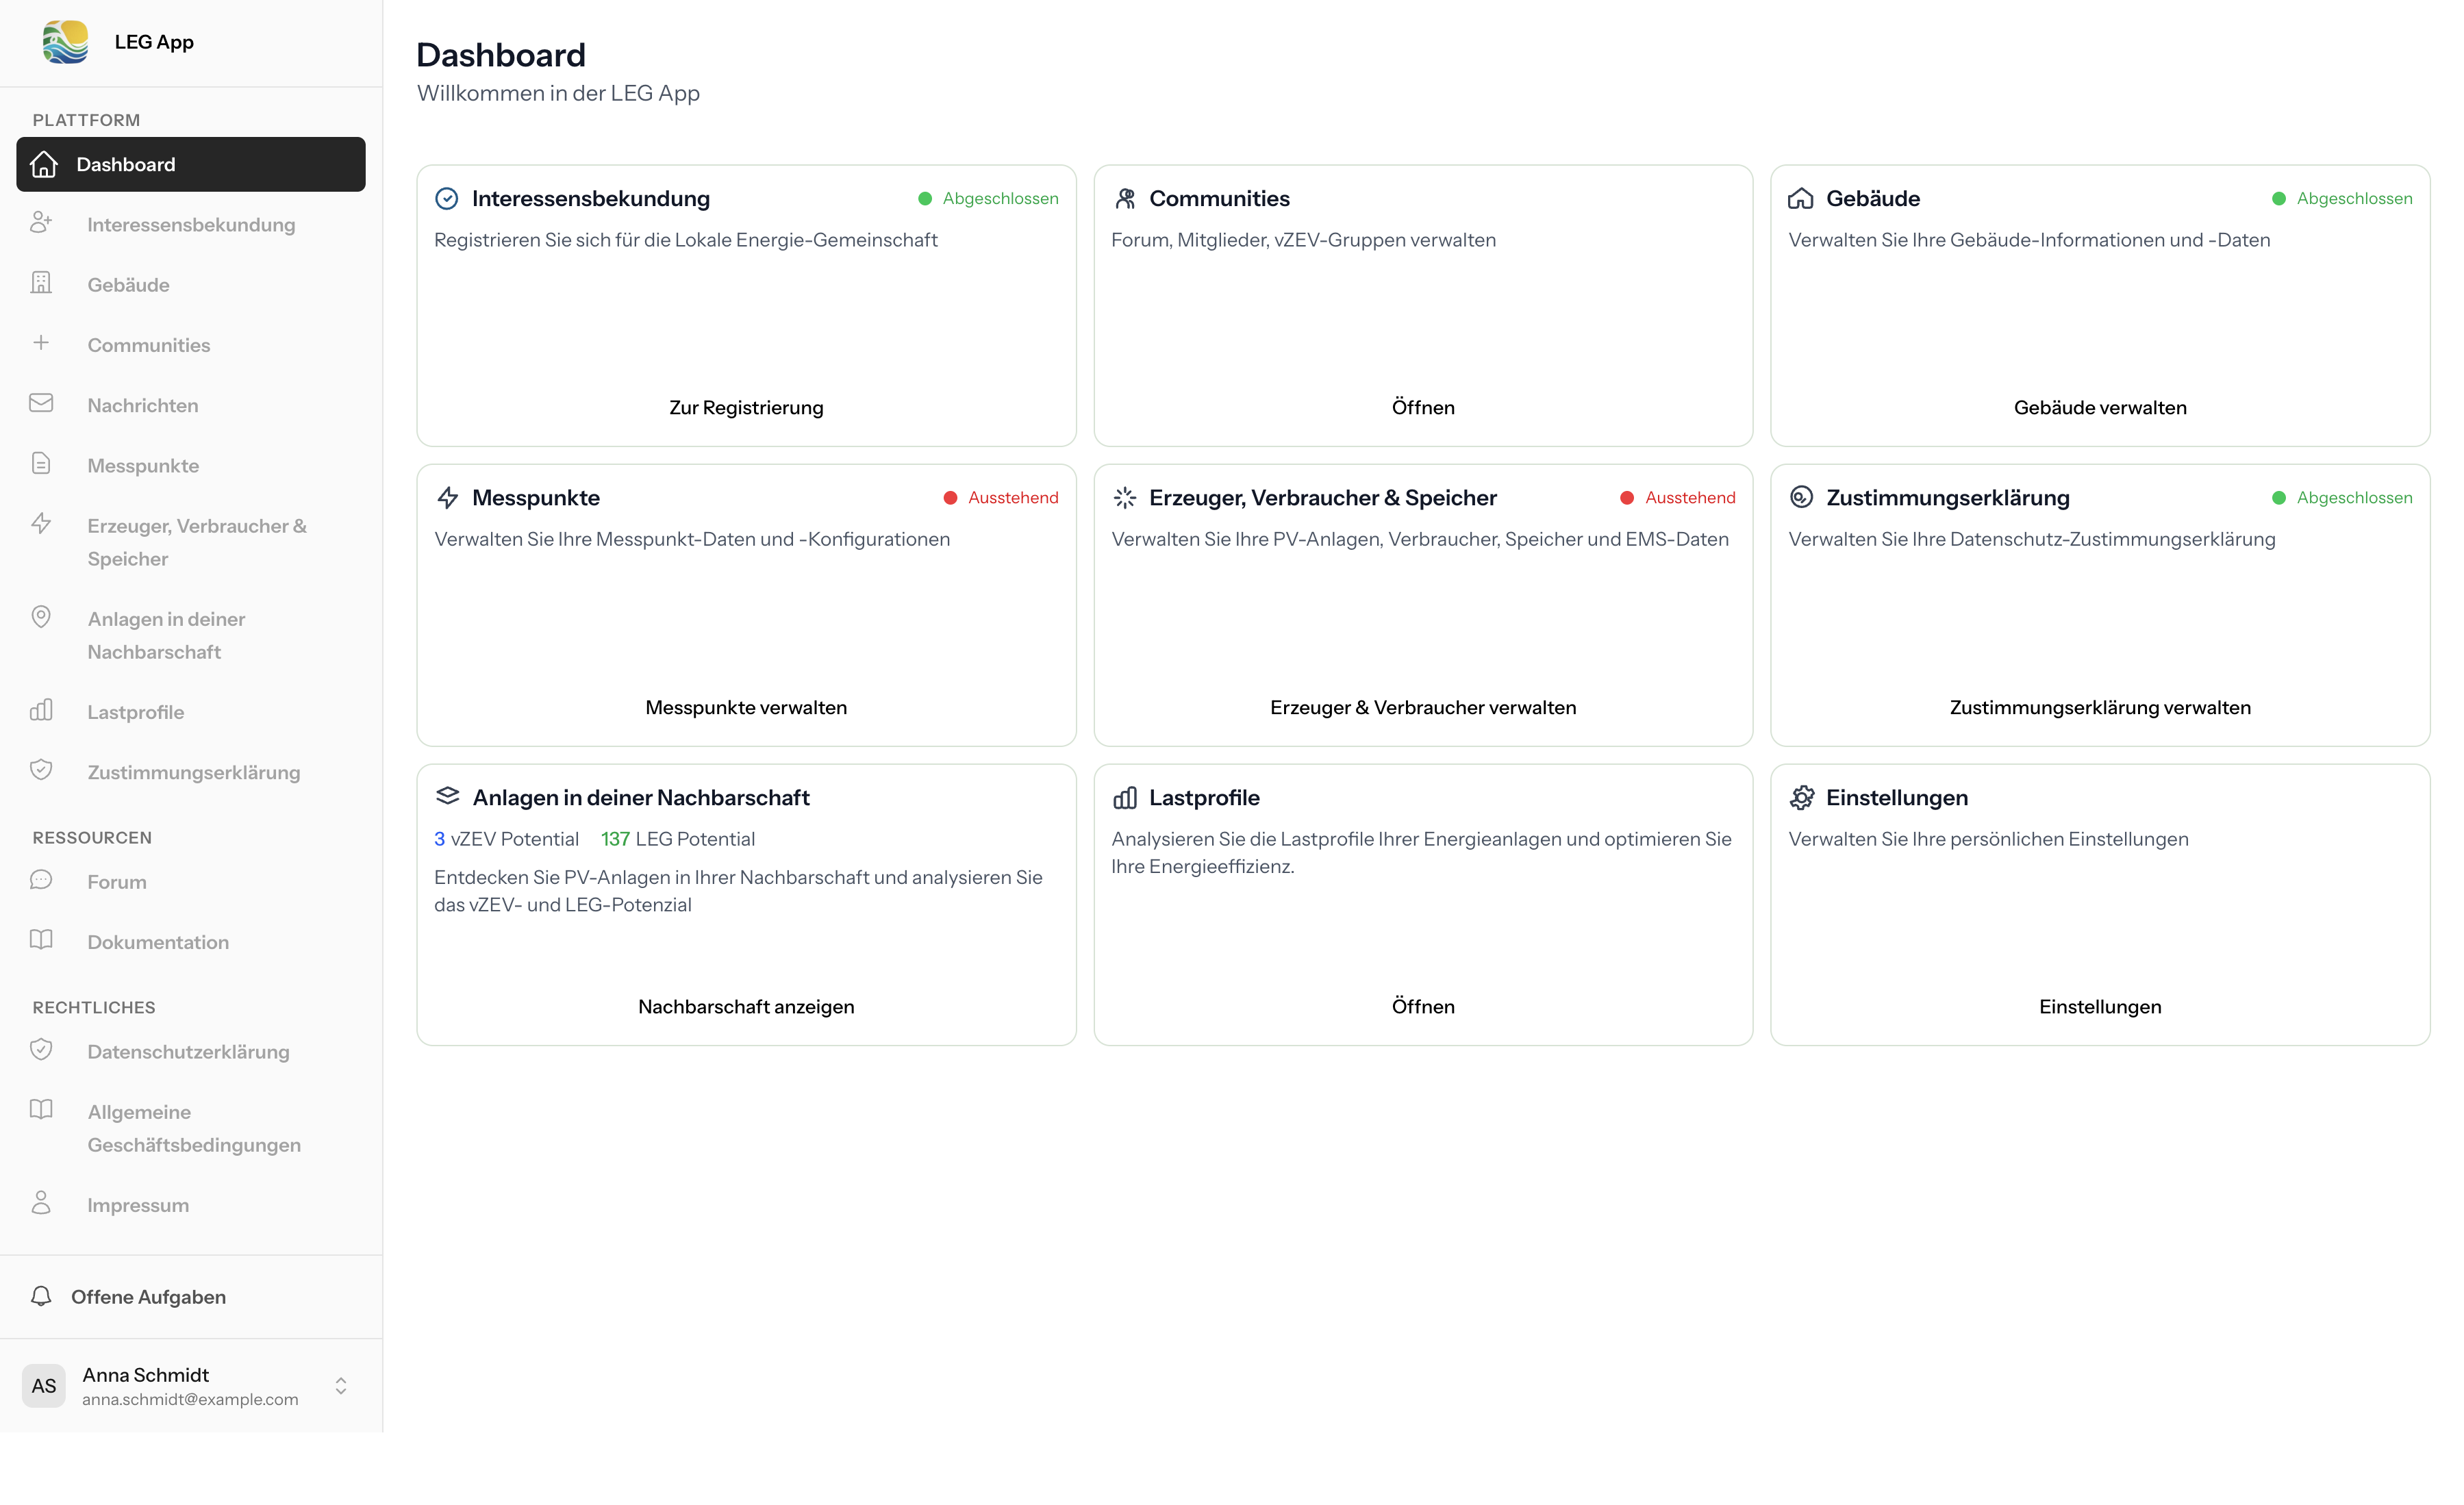2464x1505 pixels.
Task: Click Nachbarschaft anzeigen on the neighborhood card
Action: 746,1006
